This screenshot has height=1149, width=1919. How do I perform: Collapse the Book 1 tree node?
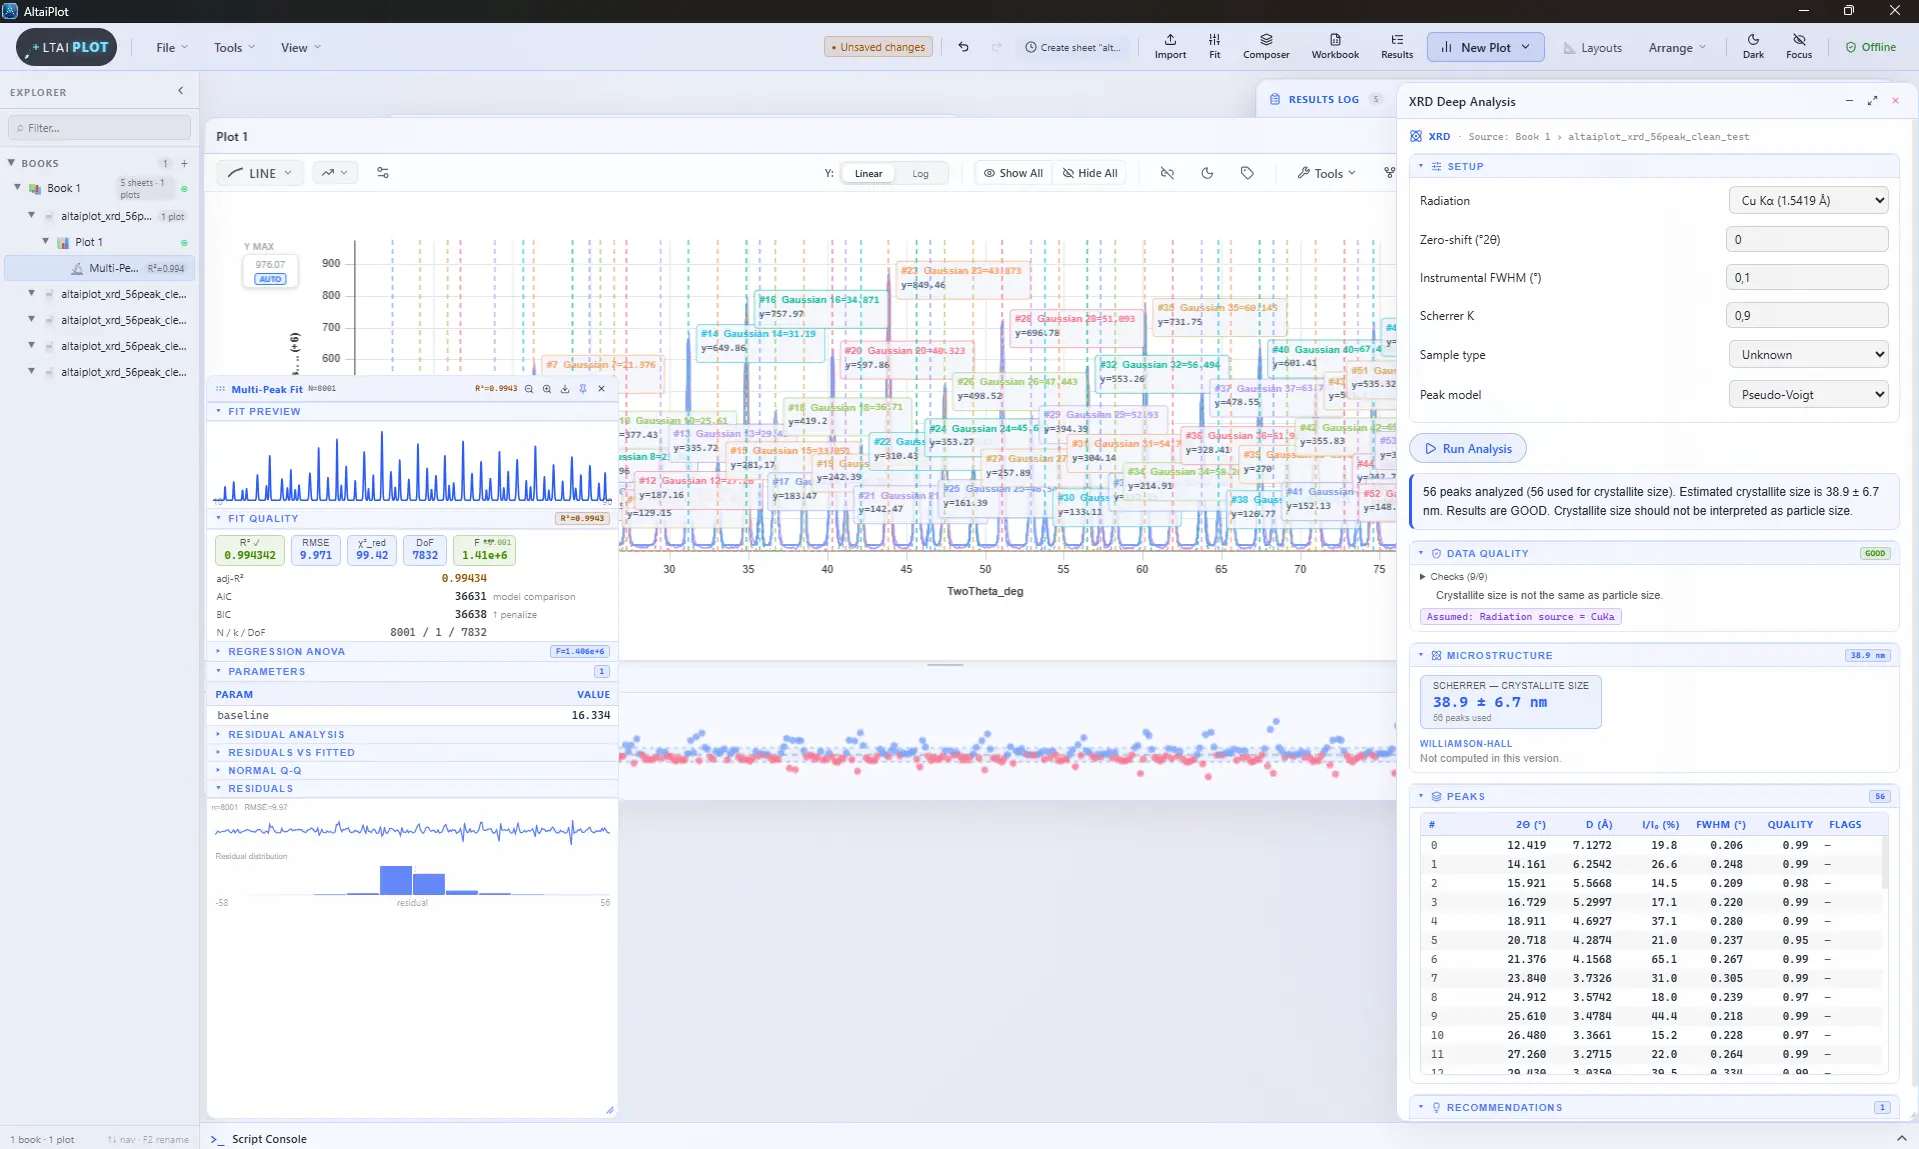(17, 188)
